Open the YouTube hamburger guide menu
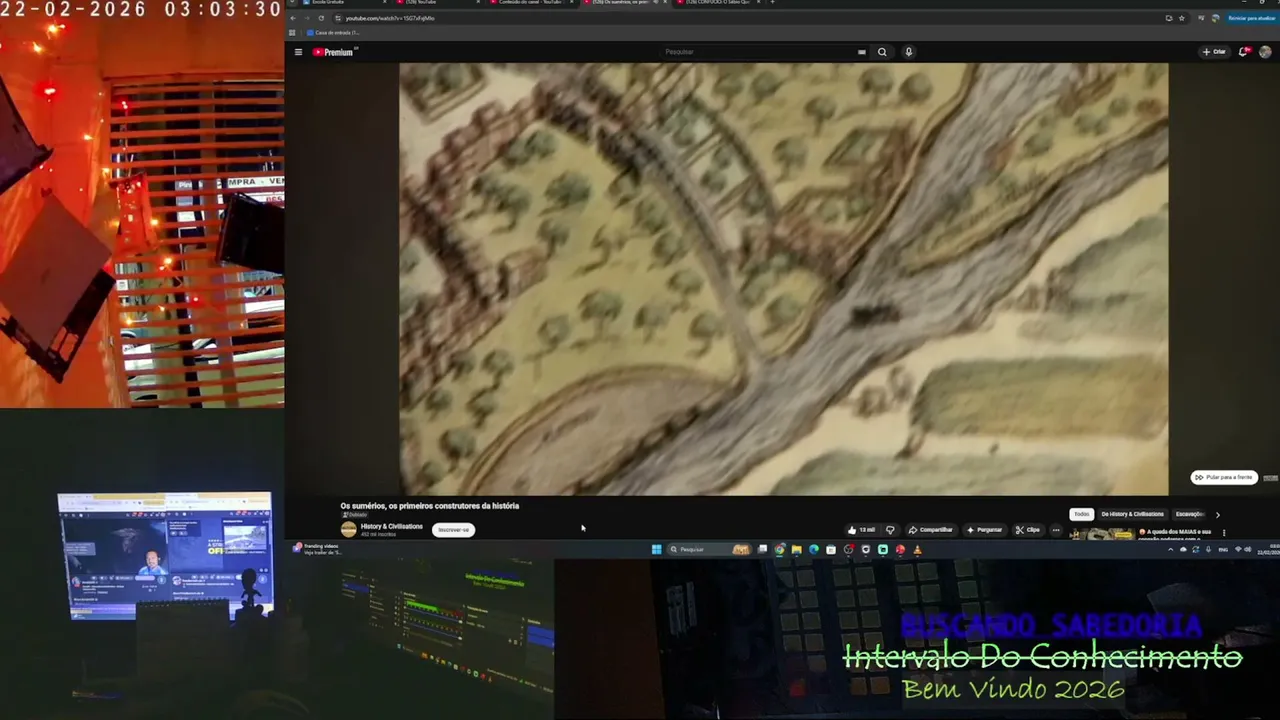 (x=298, y=52)
